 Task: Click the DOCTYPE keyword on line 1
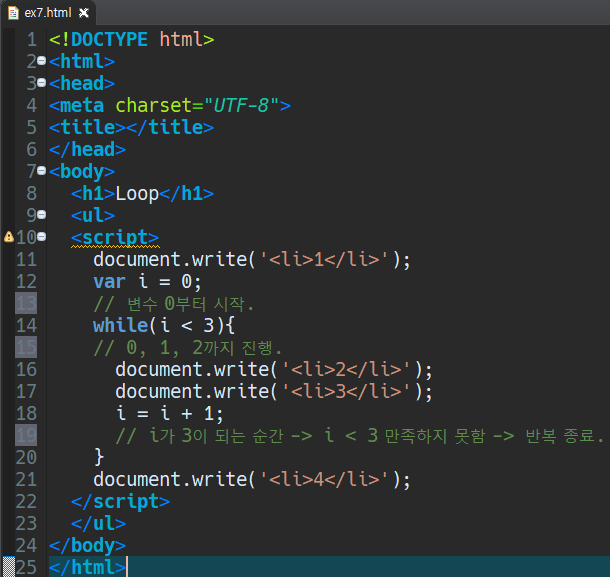coord(109,39)
